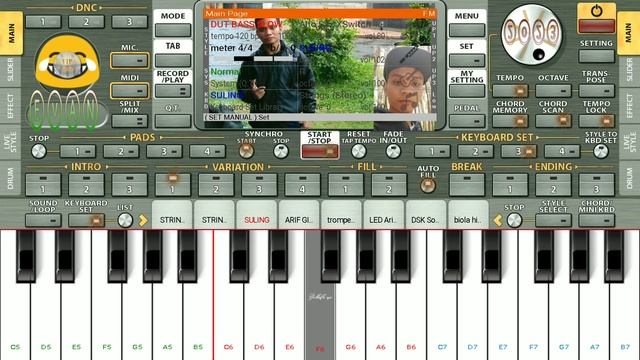
Task: Trigger Pad 4
Action: 207,151
